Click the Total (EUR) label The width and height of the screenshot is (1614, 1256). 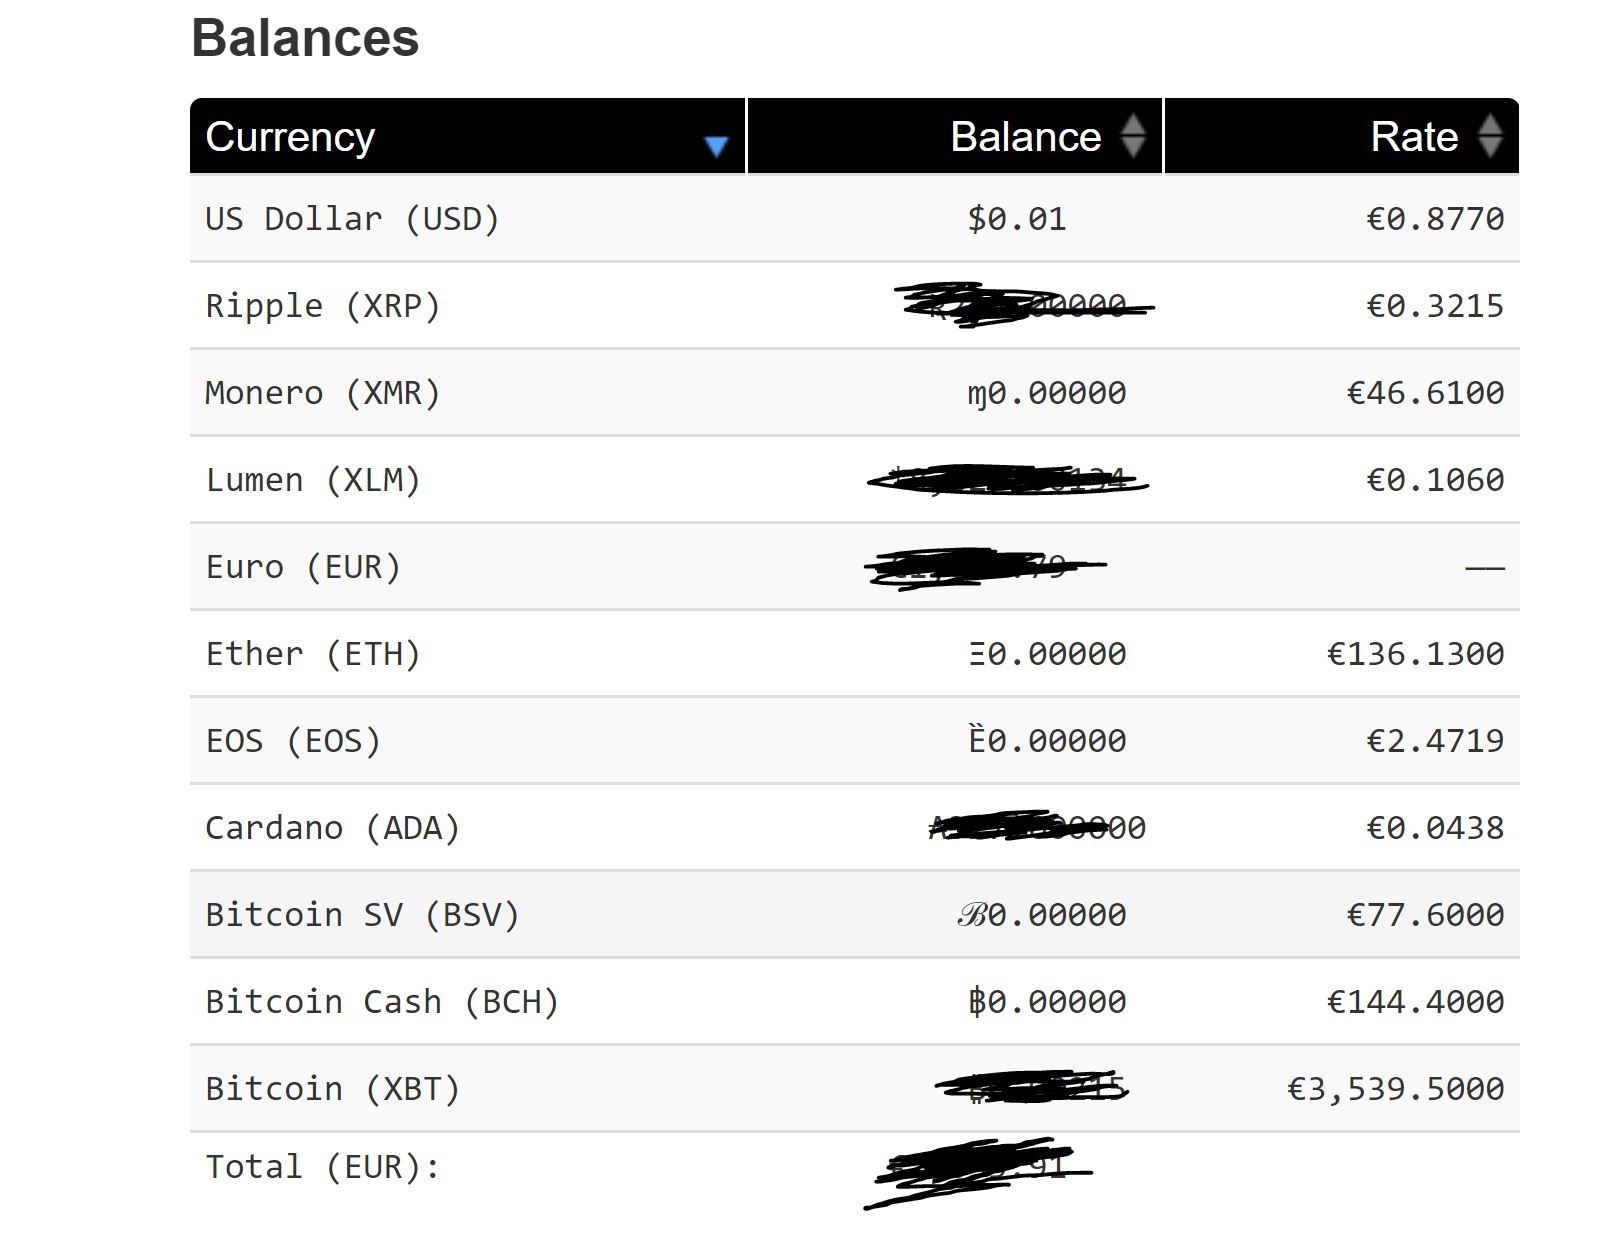tap(322, 1167)
